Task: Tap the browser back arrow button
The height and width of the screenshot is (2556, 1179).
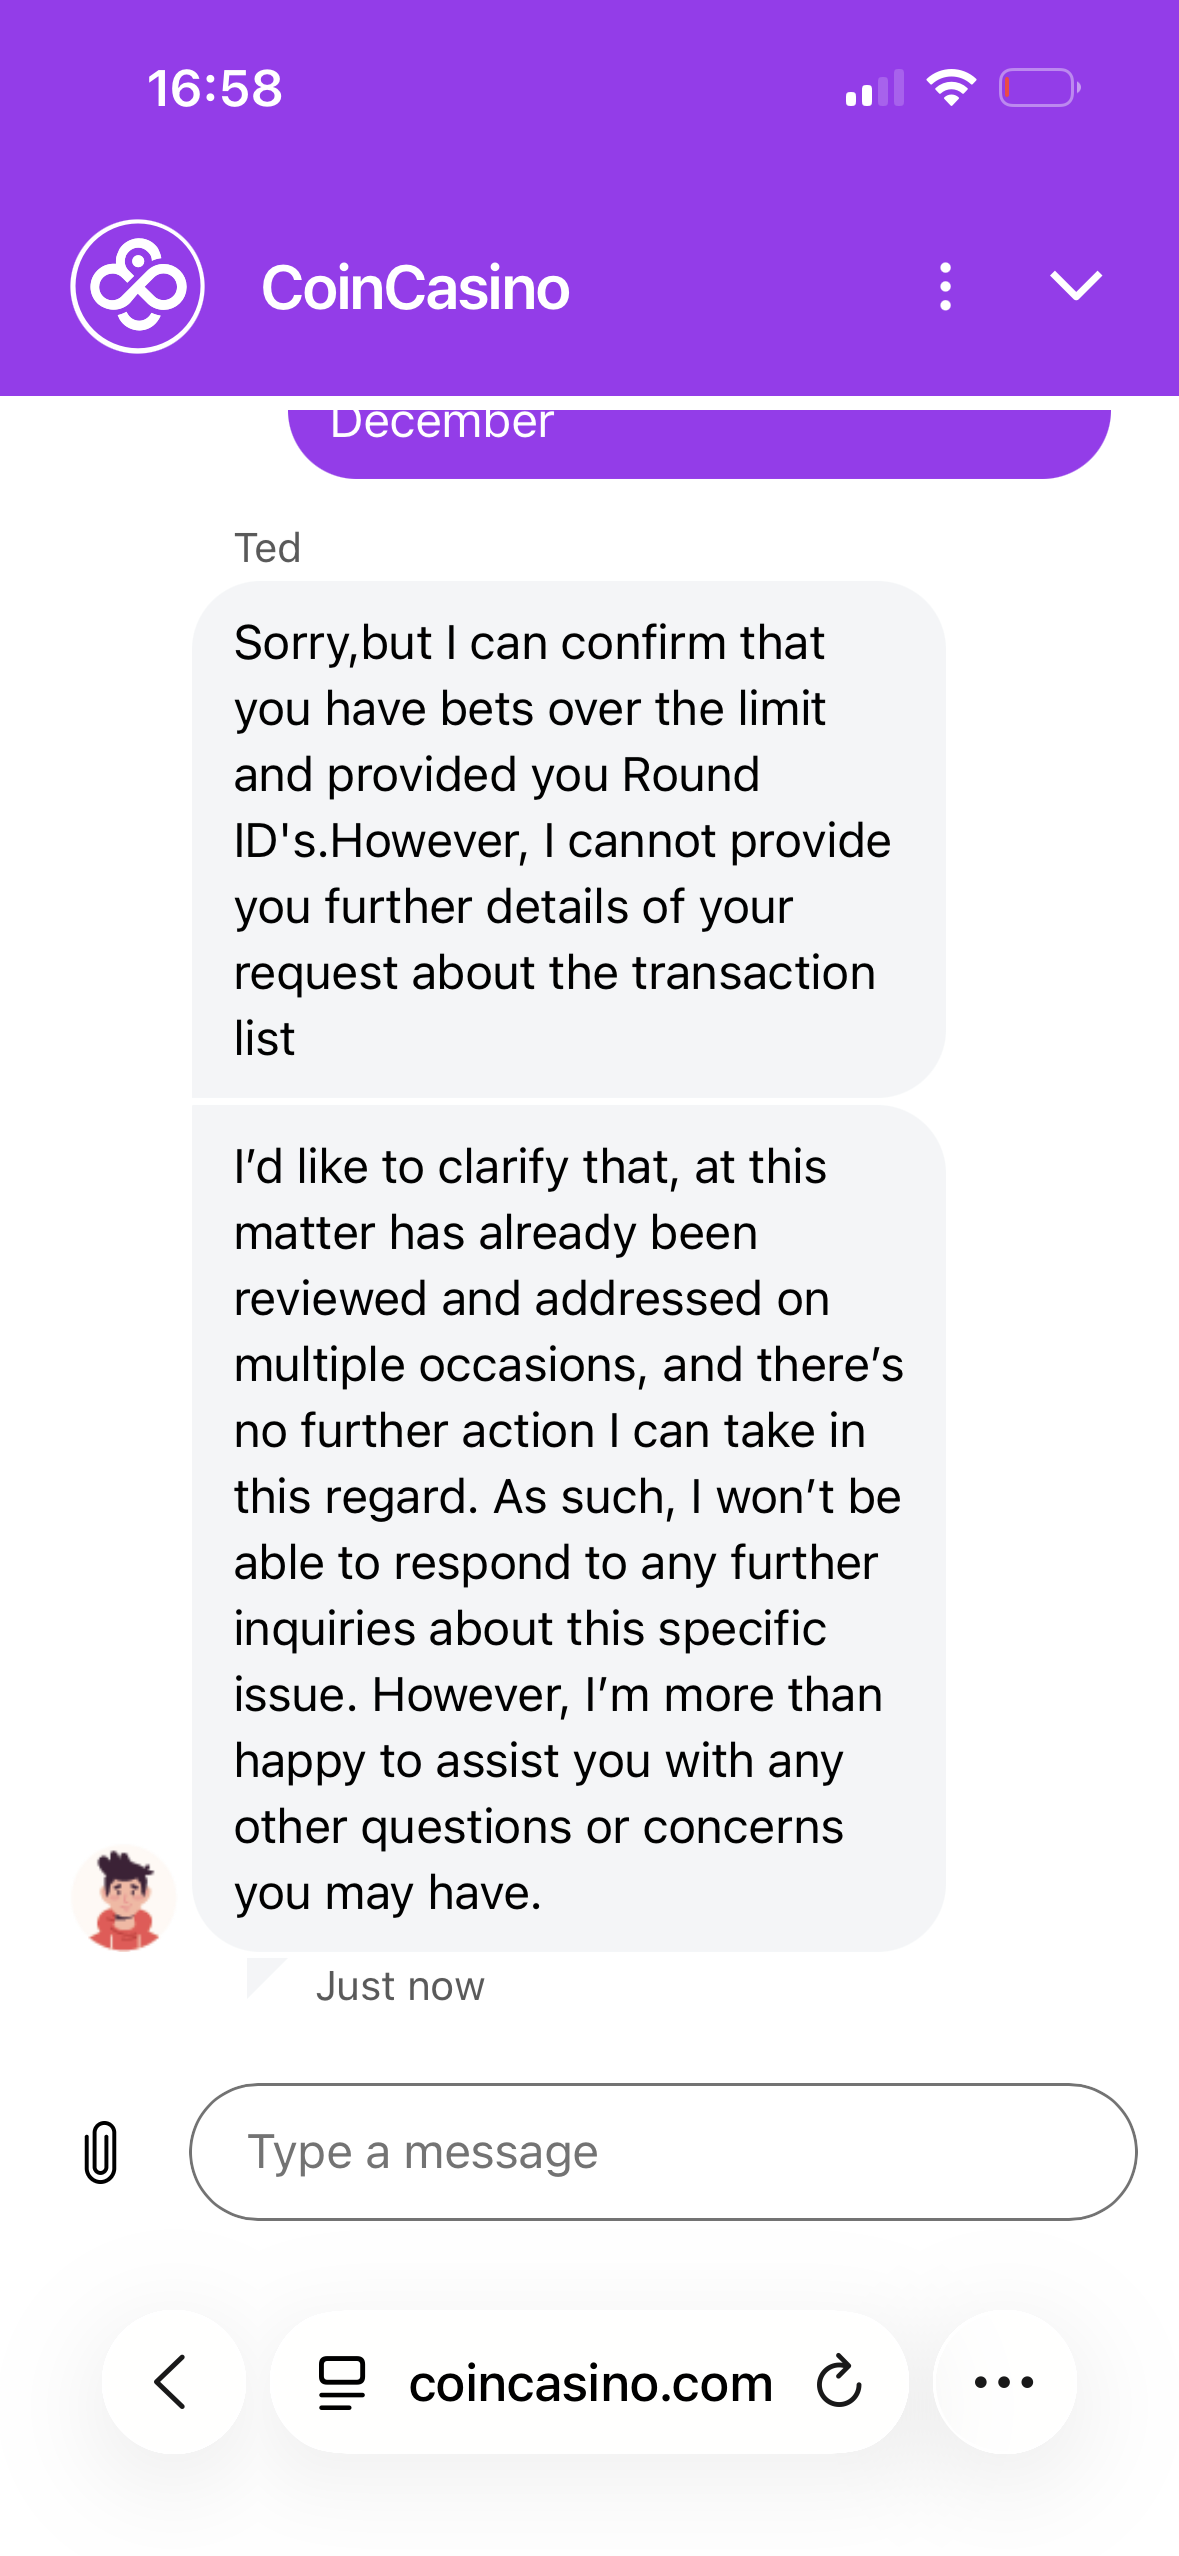Action: 173,2381
